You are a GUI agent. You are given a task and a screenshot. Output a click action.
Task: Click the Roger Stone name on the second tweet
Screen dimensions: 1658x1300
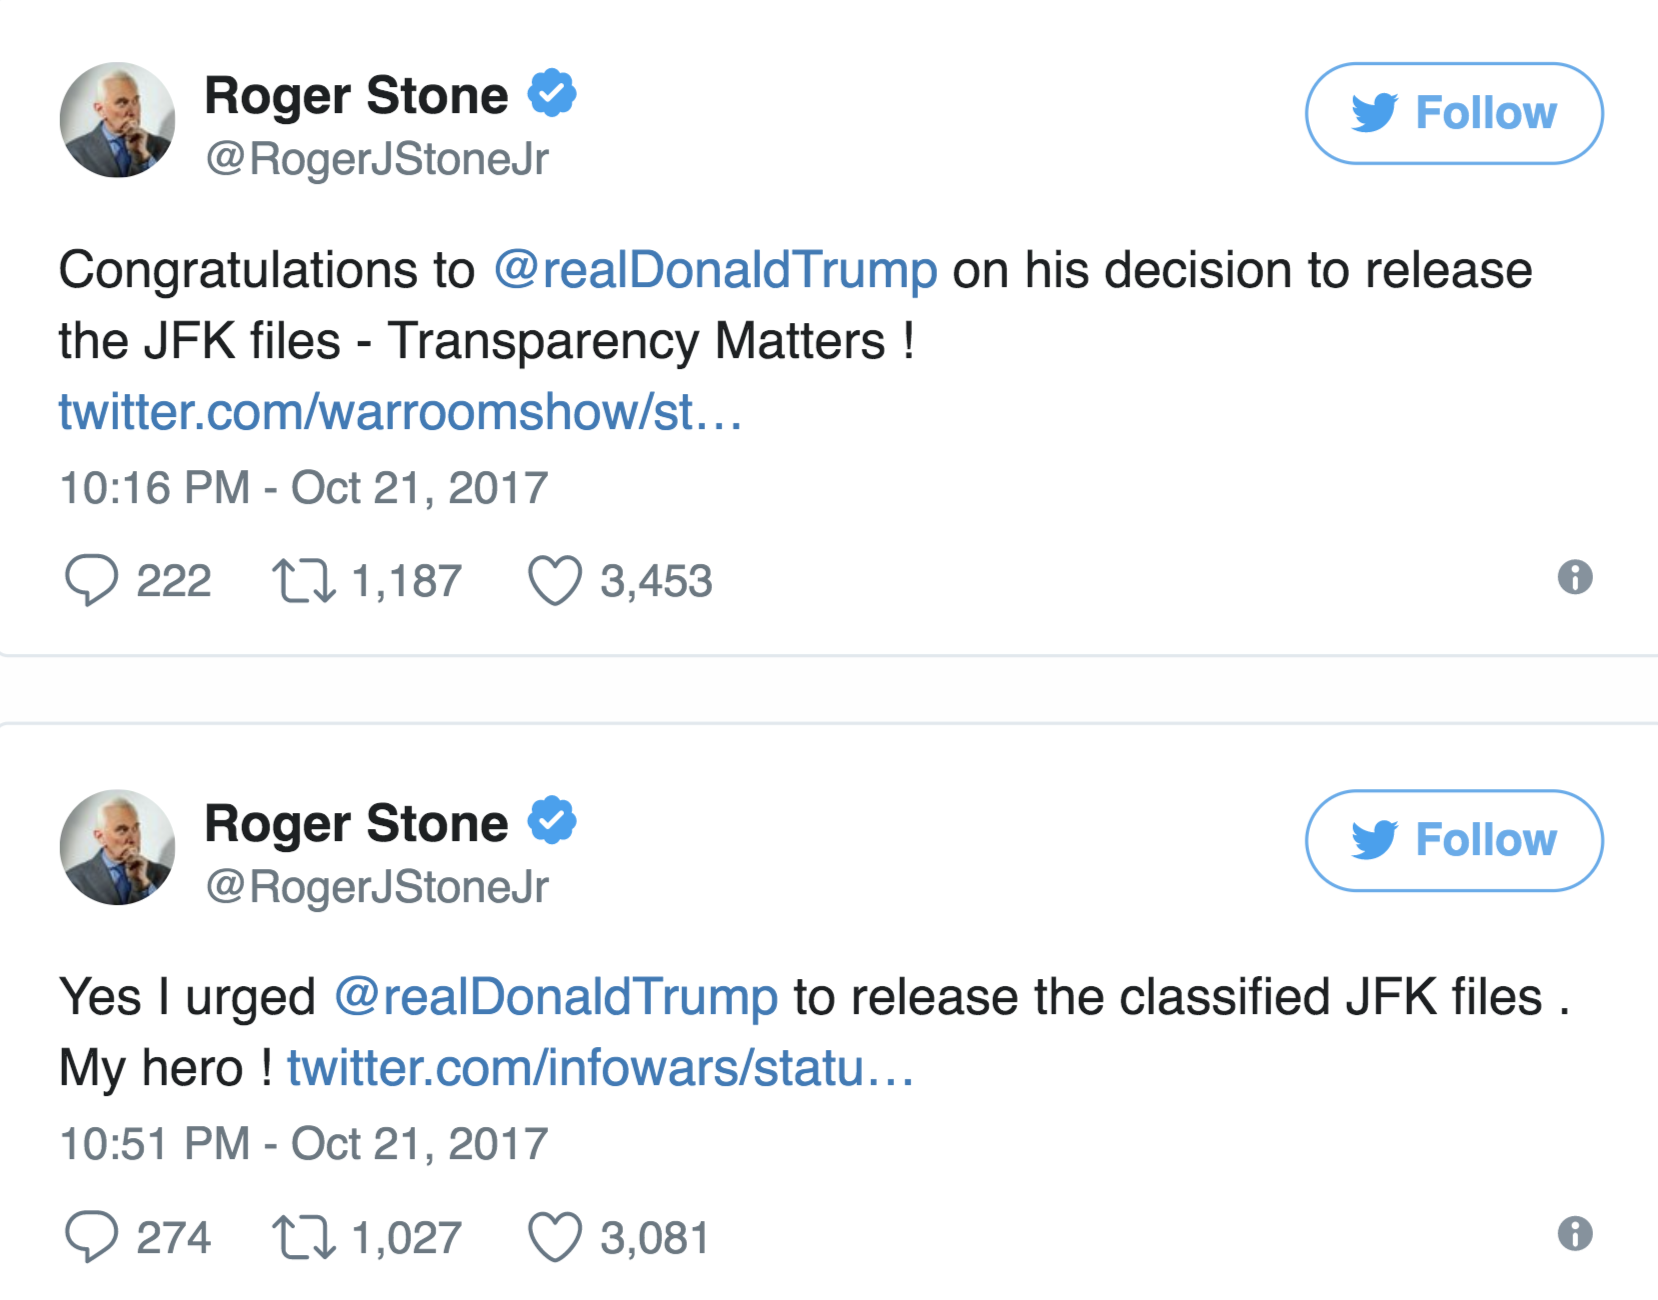356,823
